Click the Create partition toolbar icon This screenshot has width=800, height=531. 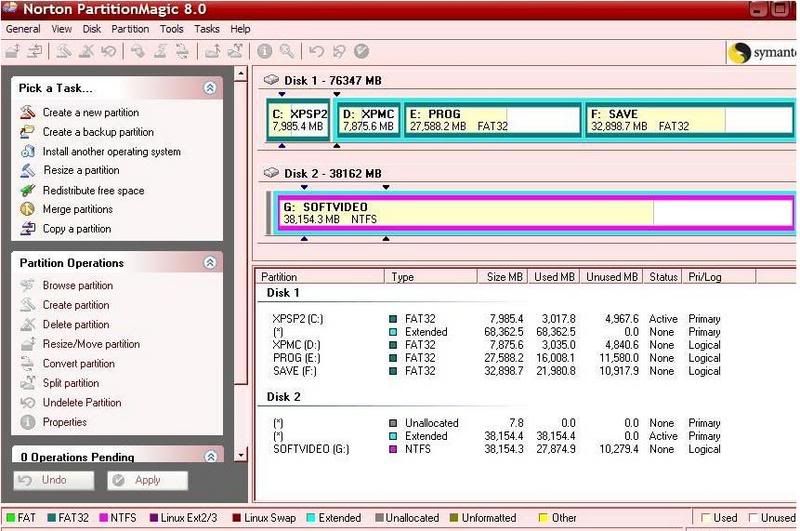coord(64,51)
